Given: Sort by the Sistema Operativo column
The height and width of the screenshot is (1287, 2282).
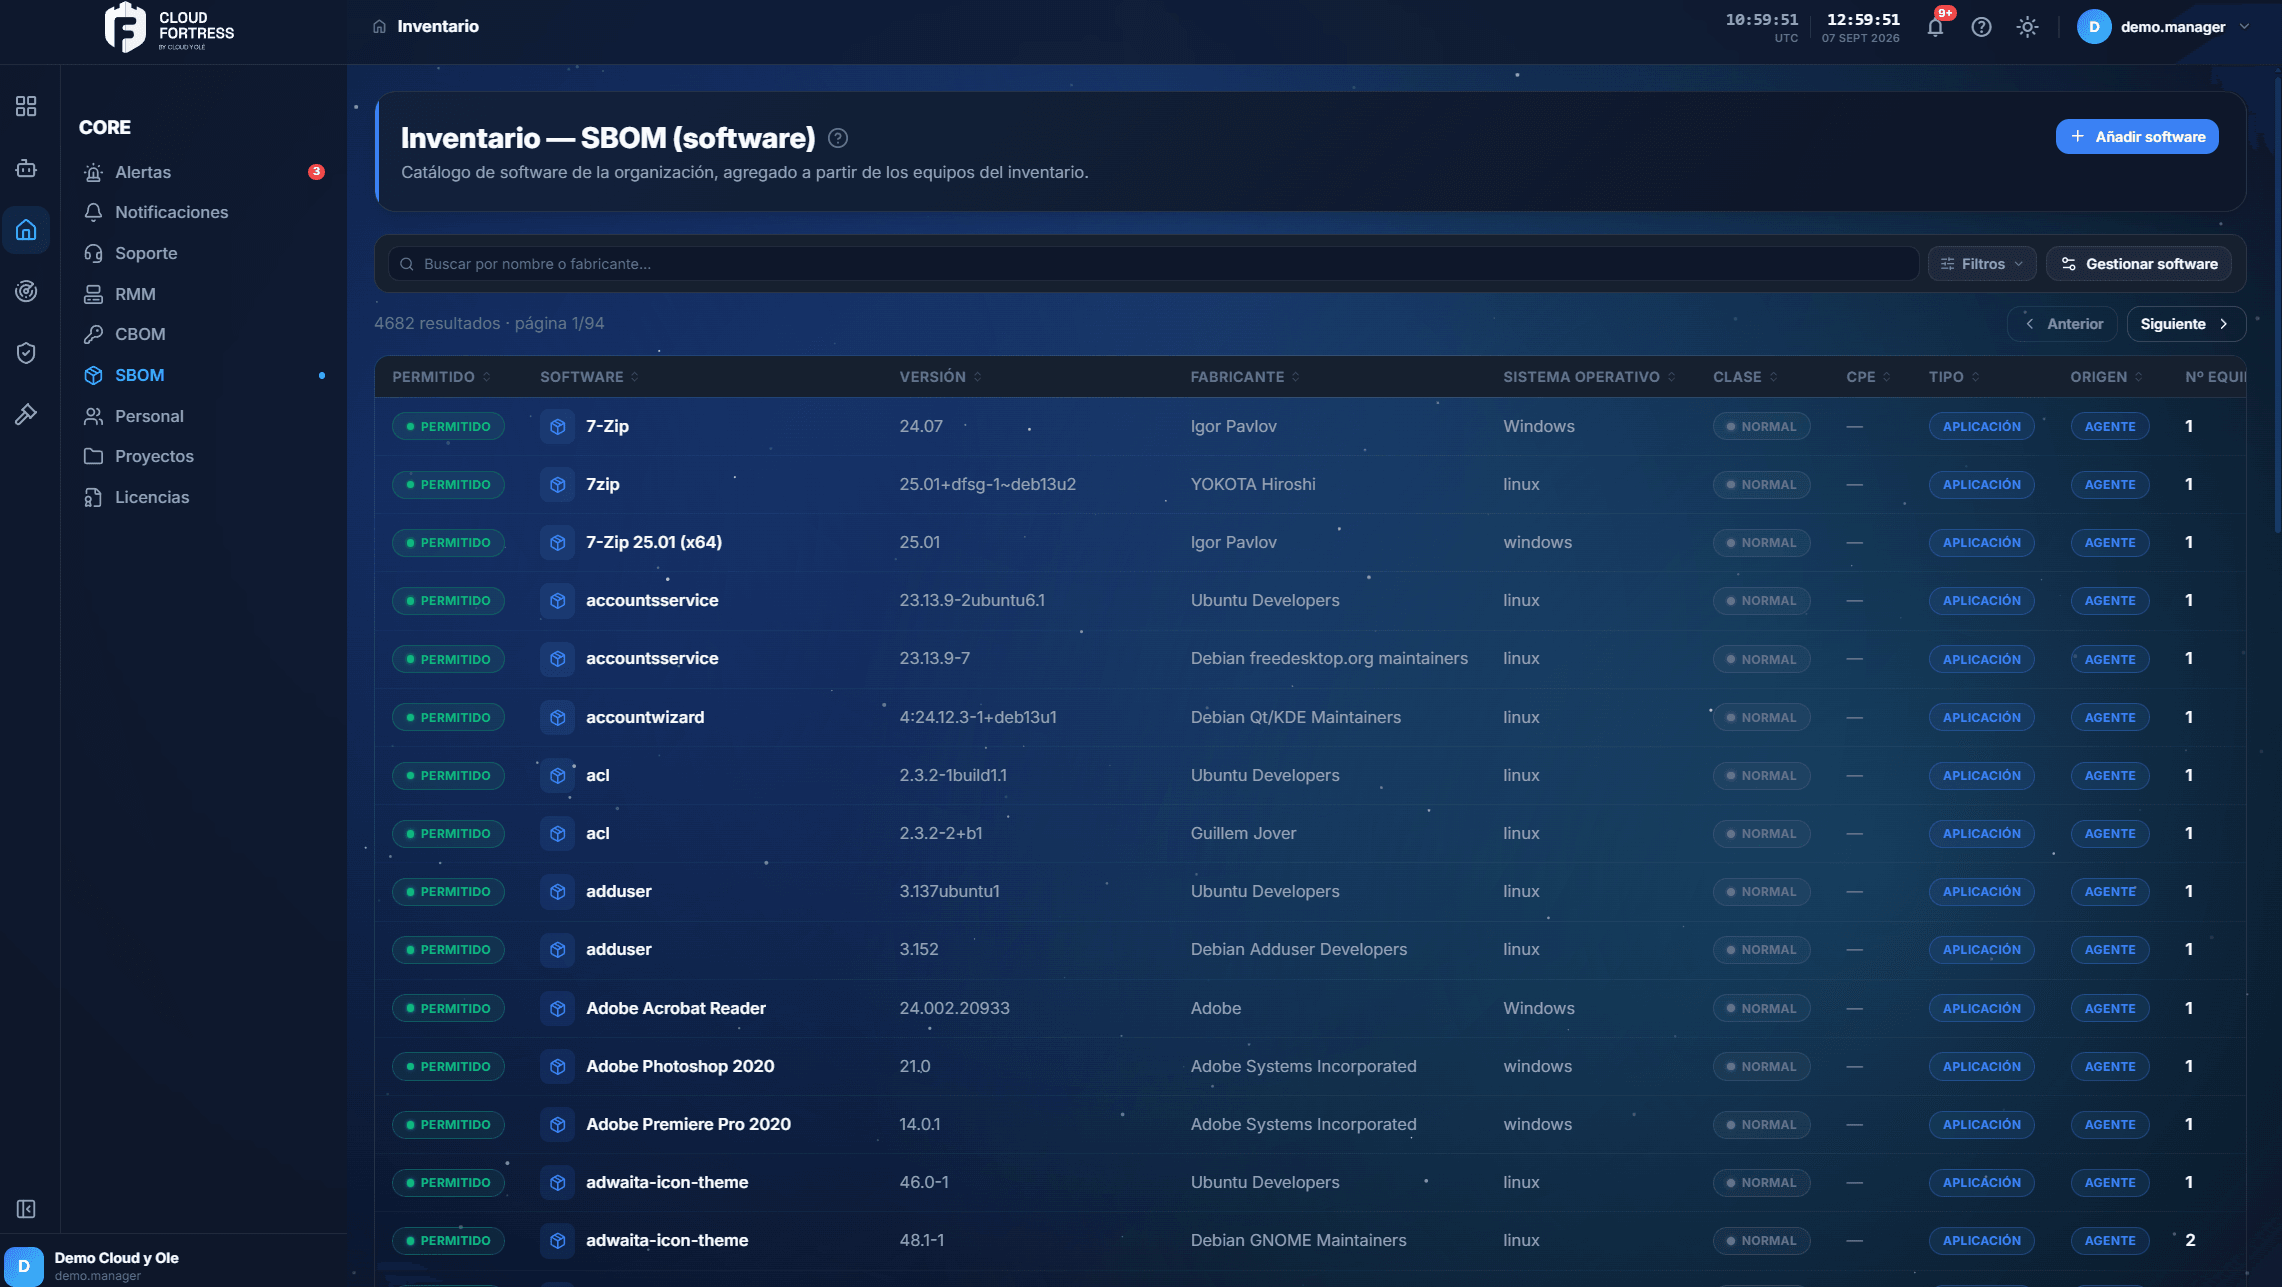Looking at the screenshot, I should tap(1589, 377).
